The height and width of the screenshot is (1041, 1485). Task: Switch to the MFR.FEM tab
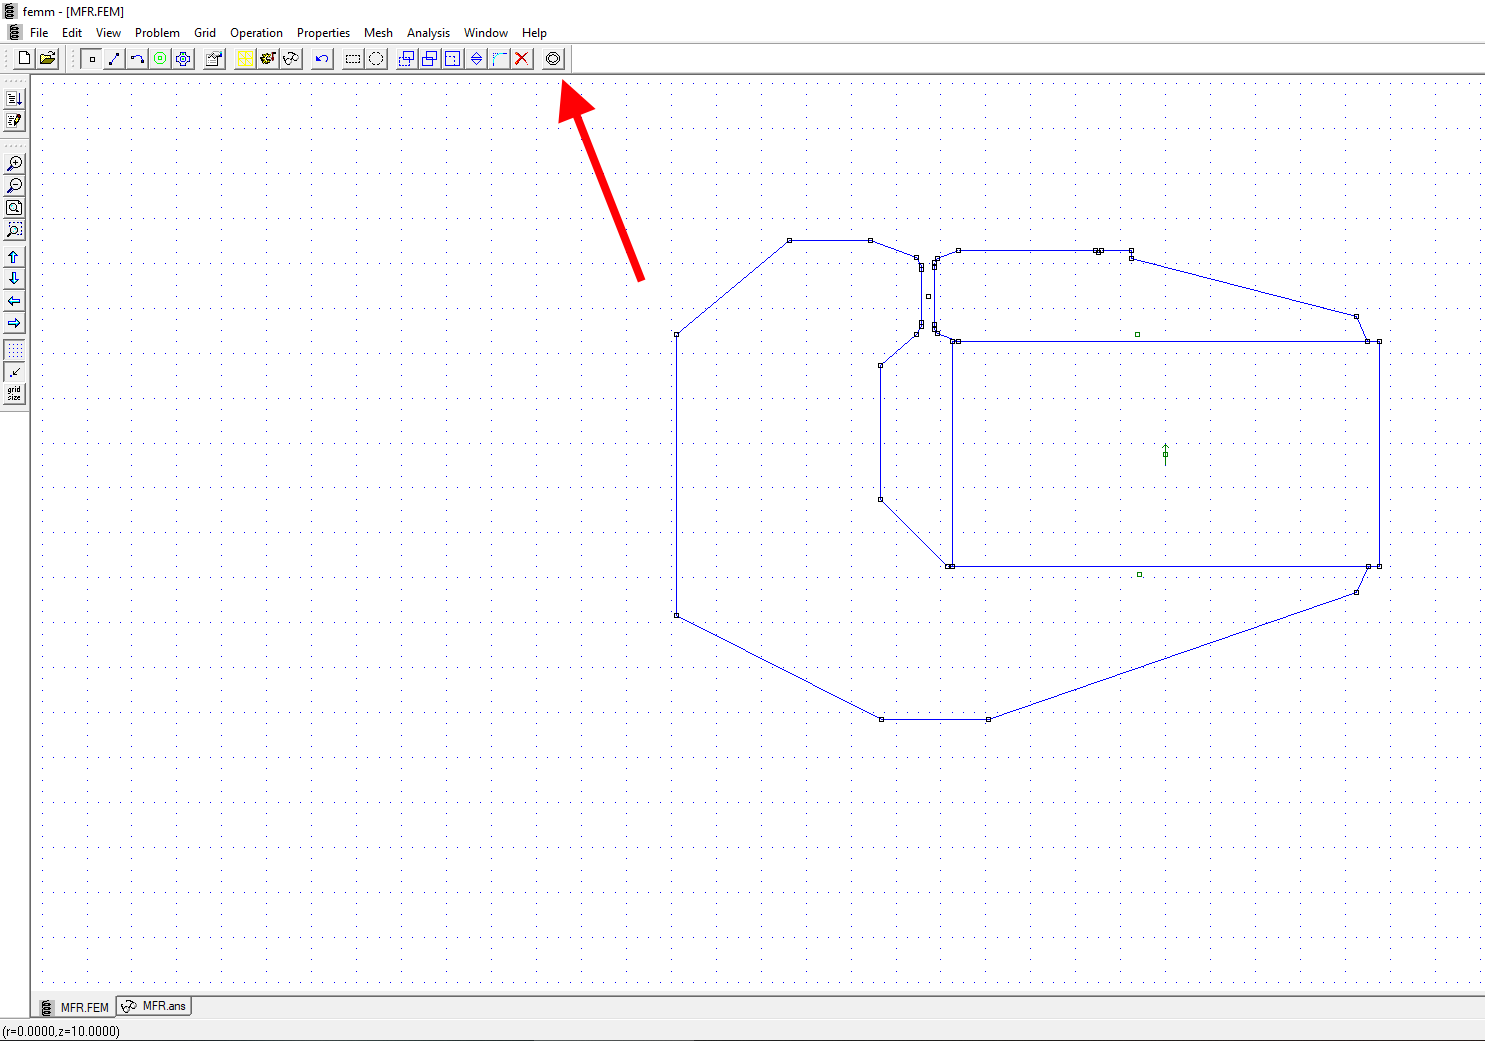pos(76,1007)
